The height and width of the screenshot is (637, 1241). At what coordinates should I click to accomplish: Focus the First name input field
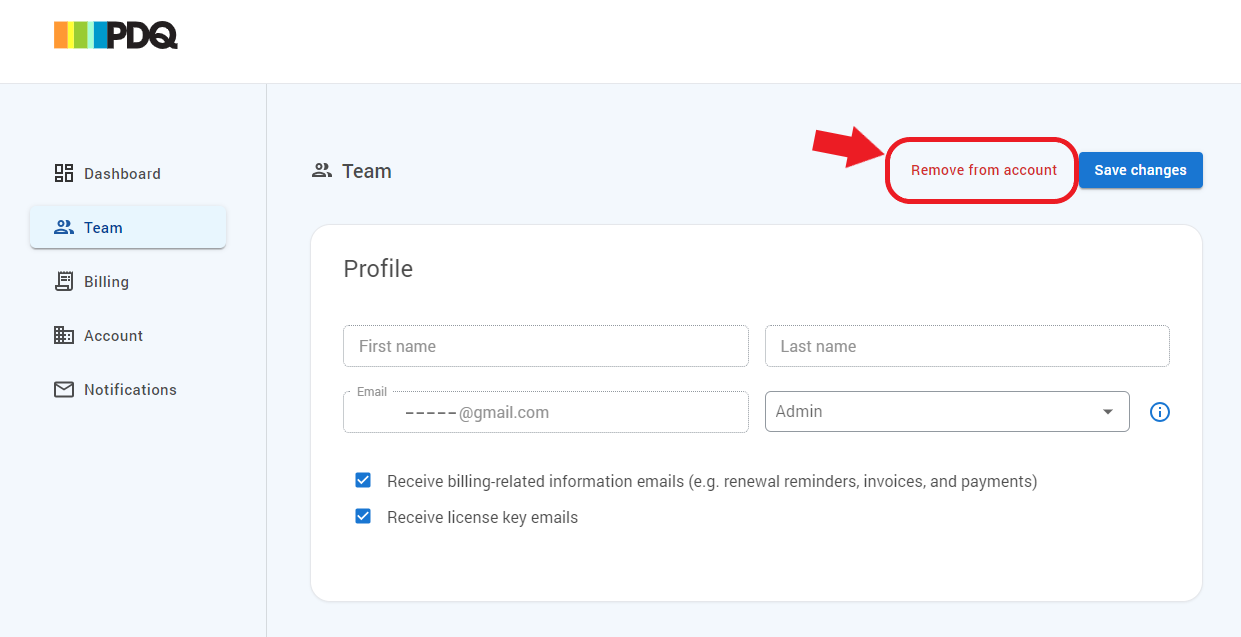(x=545, y=346)
